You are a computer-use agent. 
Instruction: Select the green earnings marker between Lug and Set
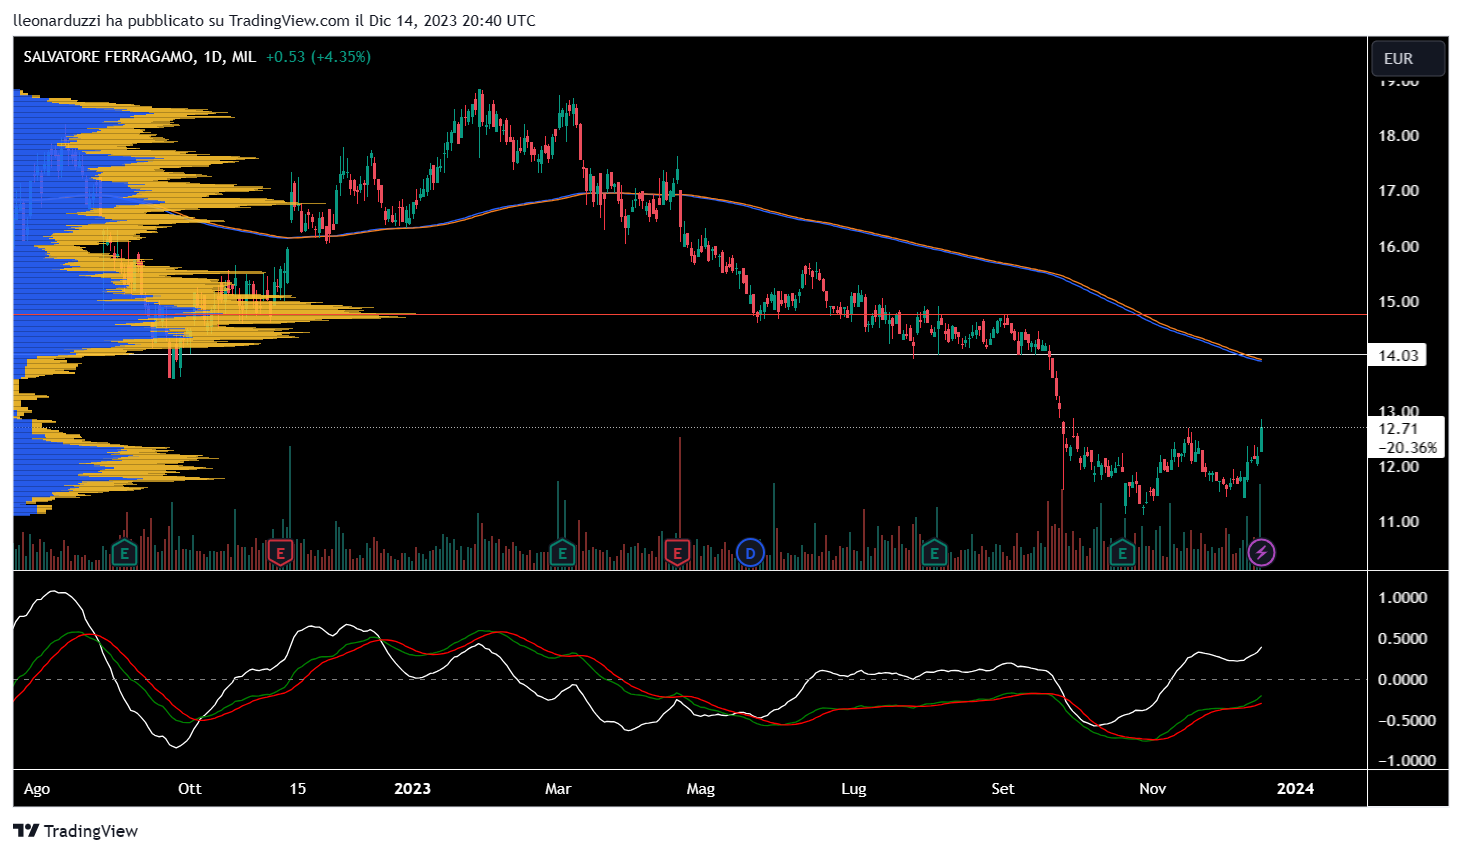coord(934,552)
